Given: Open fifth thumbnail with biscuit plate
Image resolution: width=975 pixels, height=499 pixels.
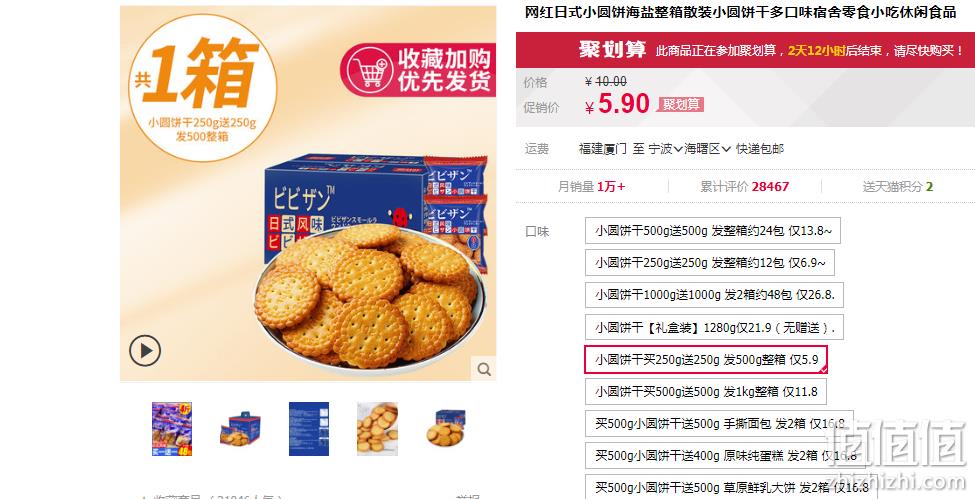Looking at the screenshot, I should coord(446,429).
